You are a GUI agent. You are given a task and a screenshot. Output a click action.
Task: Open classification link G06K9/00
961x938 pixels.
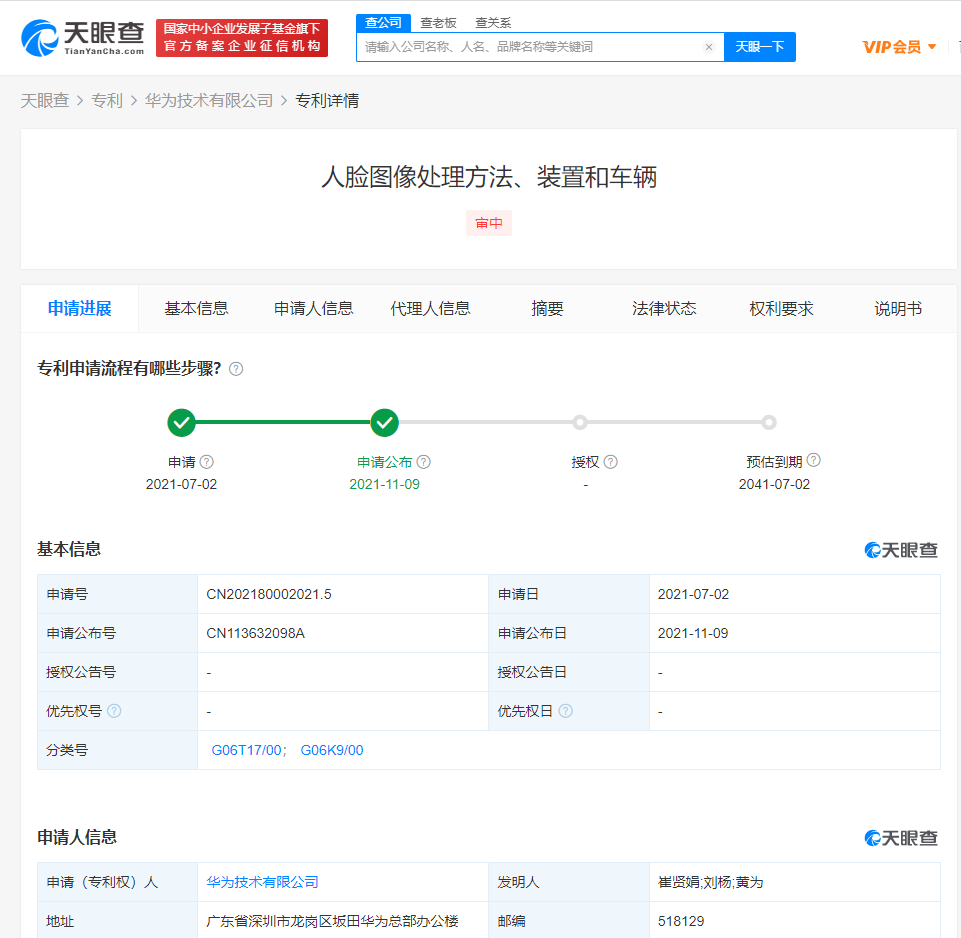click(332, 750)
